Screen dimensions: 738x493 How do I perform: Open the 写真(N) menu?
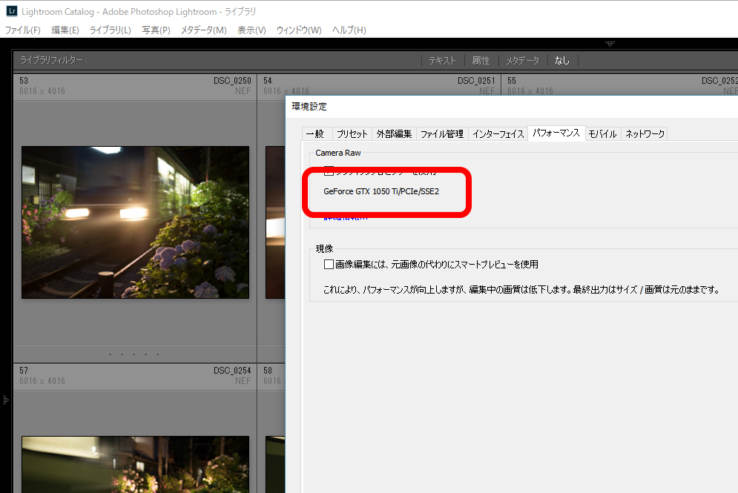[x=157, y=30]
